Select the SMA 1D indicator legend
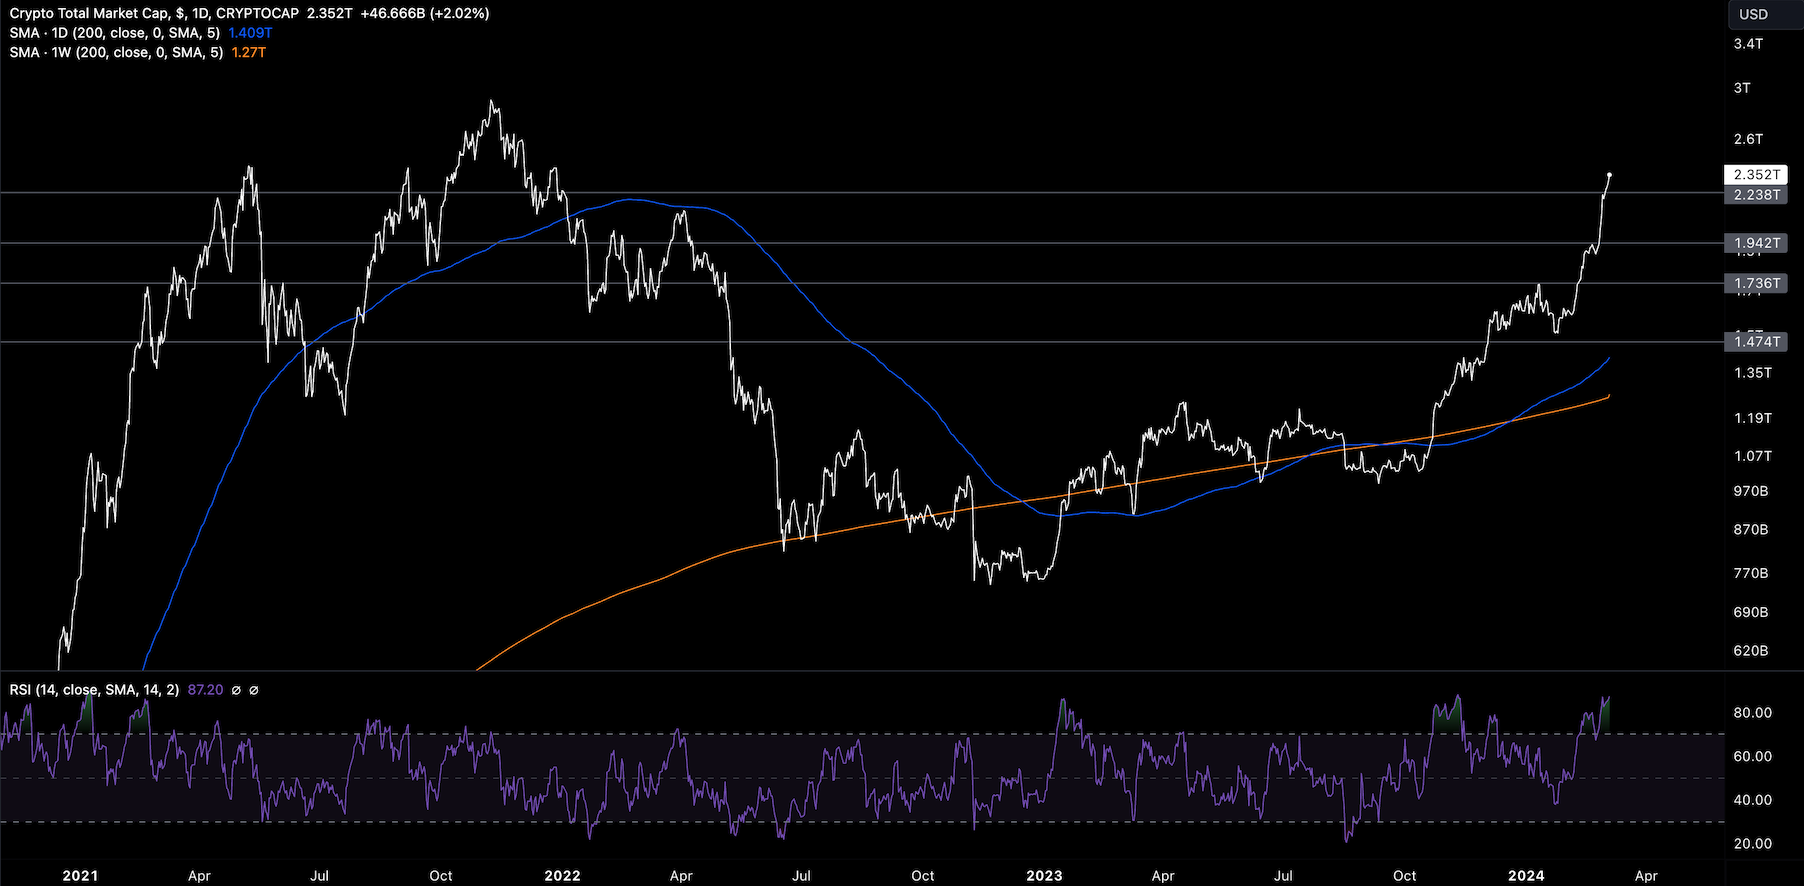This screenshot has width=1804, height=886. [115, 33]
